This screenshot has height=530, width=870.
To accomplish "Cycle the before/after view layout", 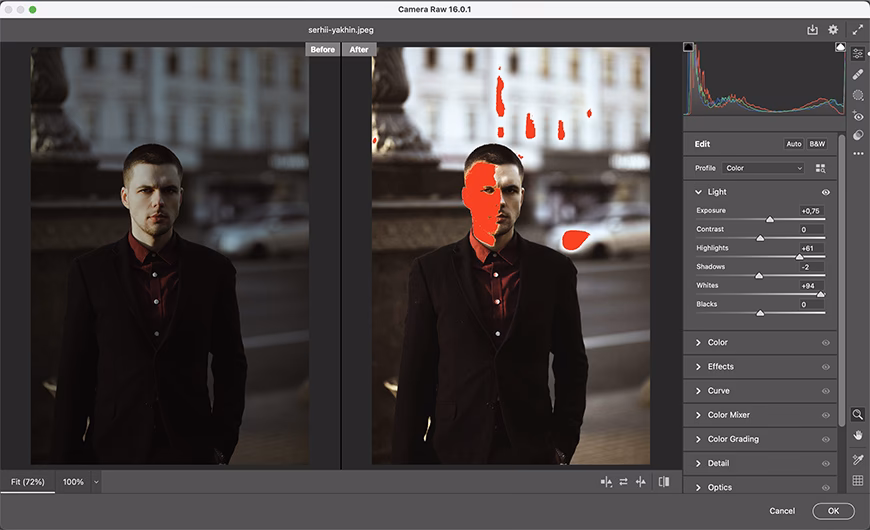I will [x=664, y=482].
